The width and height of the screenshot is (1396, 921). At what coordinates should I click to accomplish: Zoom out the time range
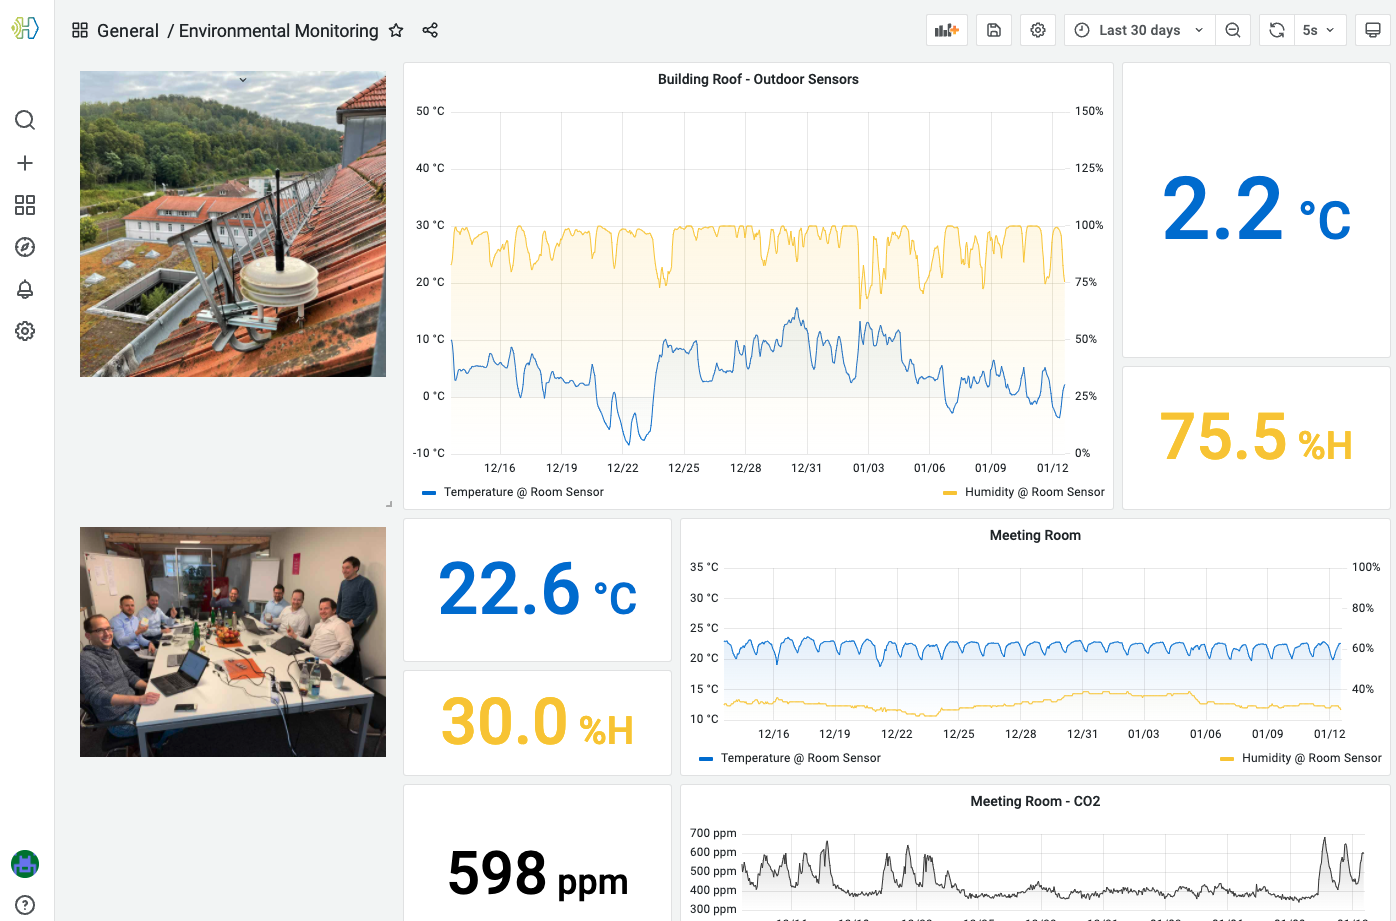[x=1233, y=30]
